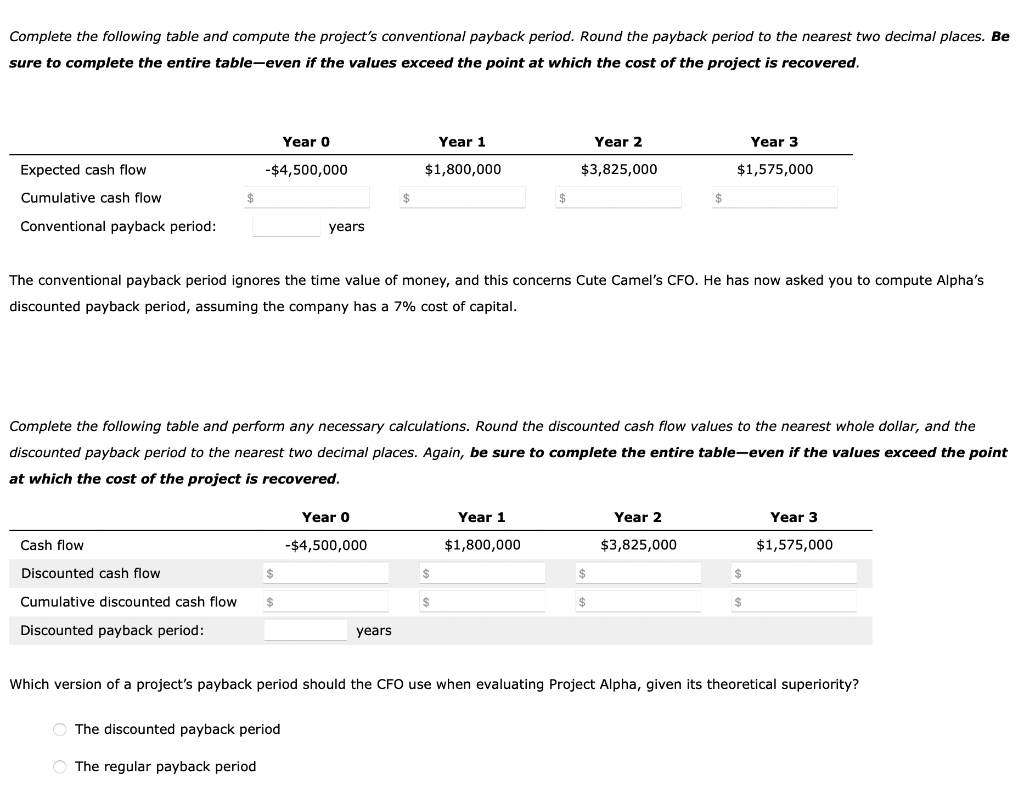Click the Year 3 discounted cash flow field

tap(796, 573)
